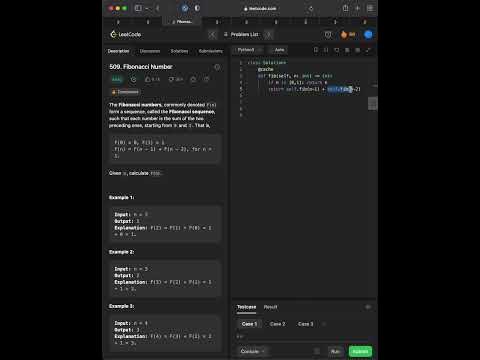Viewport: 480px width, 360px height.
Task: Select Case 3
Action: pyautogui.click(x=305, y=324)
